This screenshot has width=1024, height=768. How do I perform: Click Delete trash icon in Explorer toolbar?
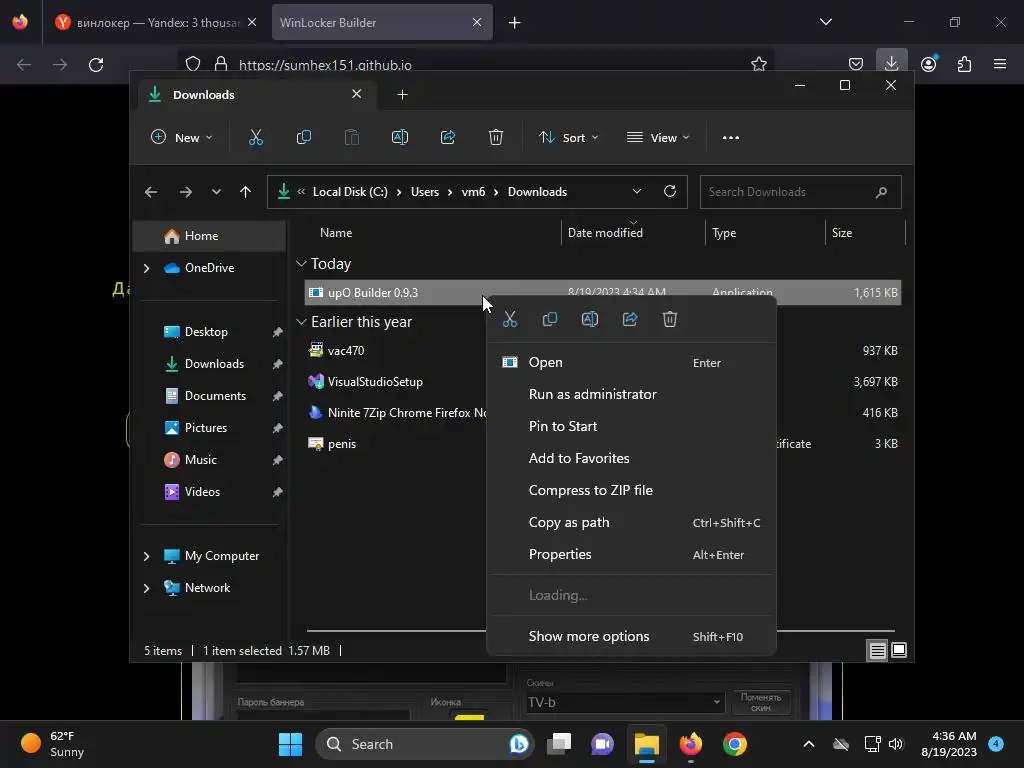(x=496, y=138)
